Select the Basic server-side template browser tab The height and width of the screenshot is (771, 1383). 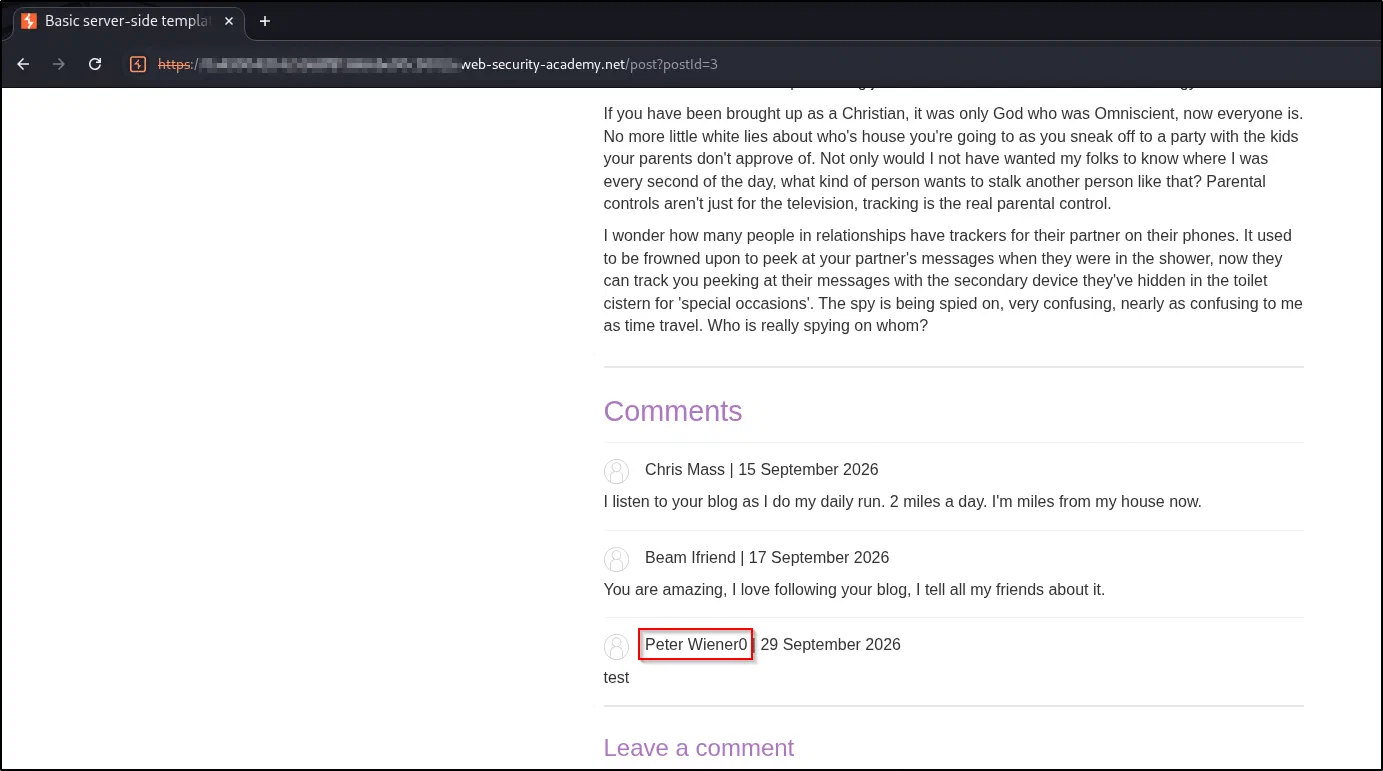[128, 21]
